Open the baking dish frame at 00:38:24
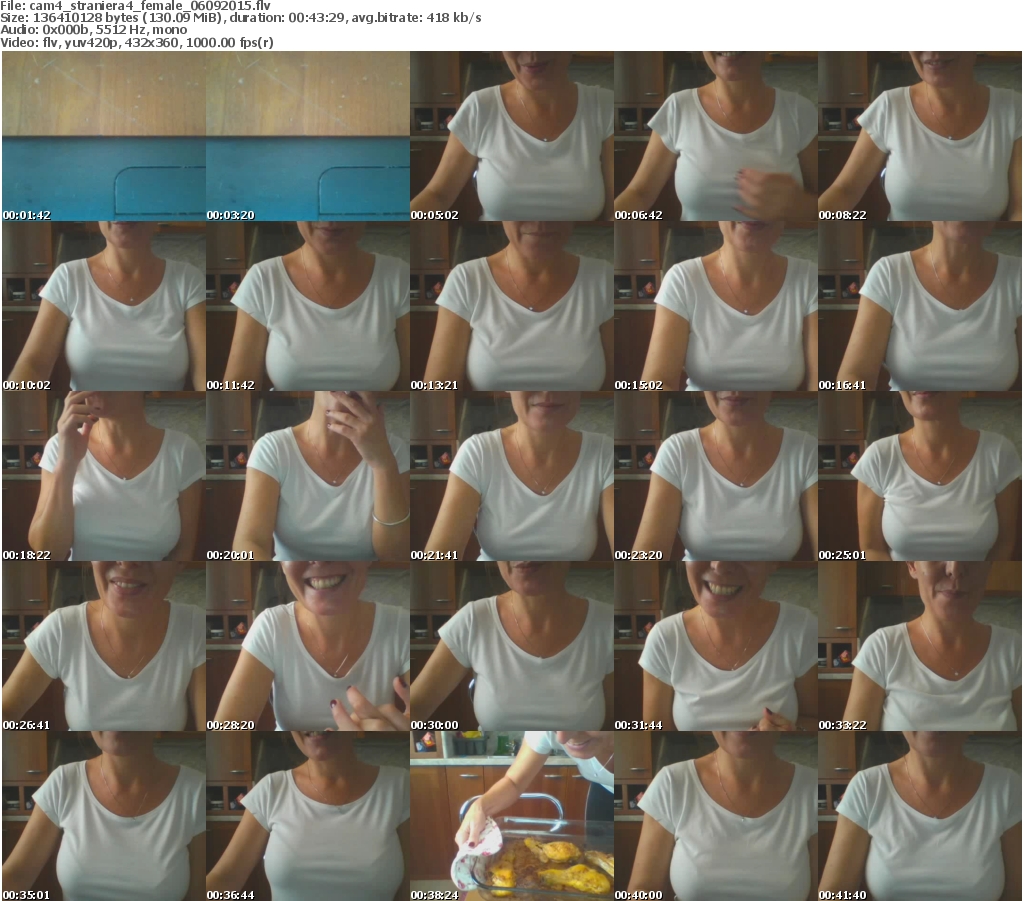Viewport: 1024px width, 901px height. coord(511,815)
